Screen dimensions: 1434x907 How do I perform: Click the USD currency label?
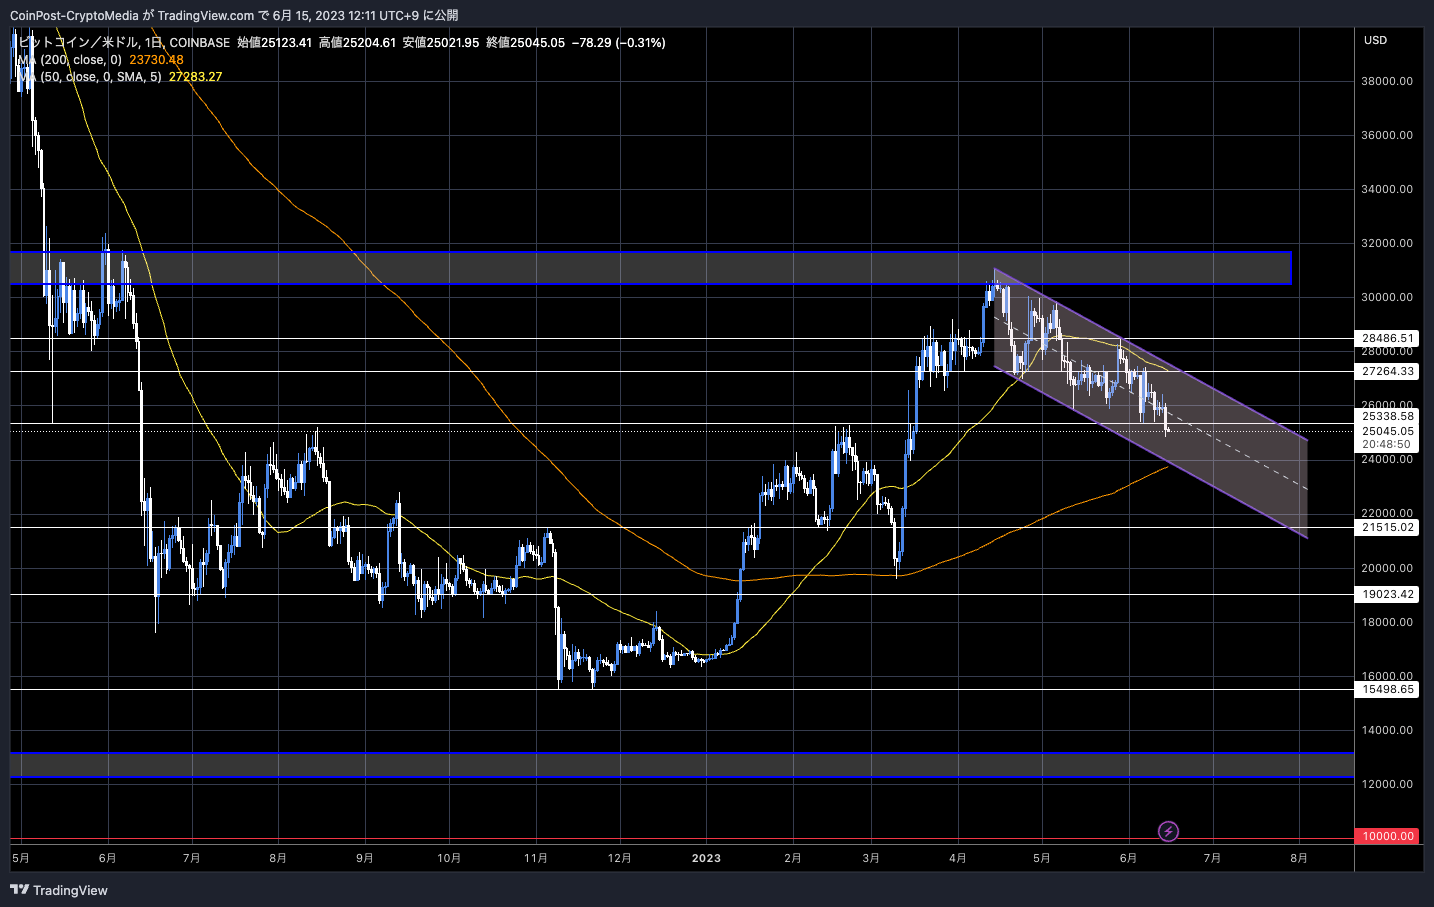(1376, 40)
